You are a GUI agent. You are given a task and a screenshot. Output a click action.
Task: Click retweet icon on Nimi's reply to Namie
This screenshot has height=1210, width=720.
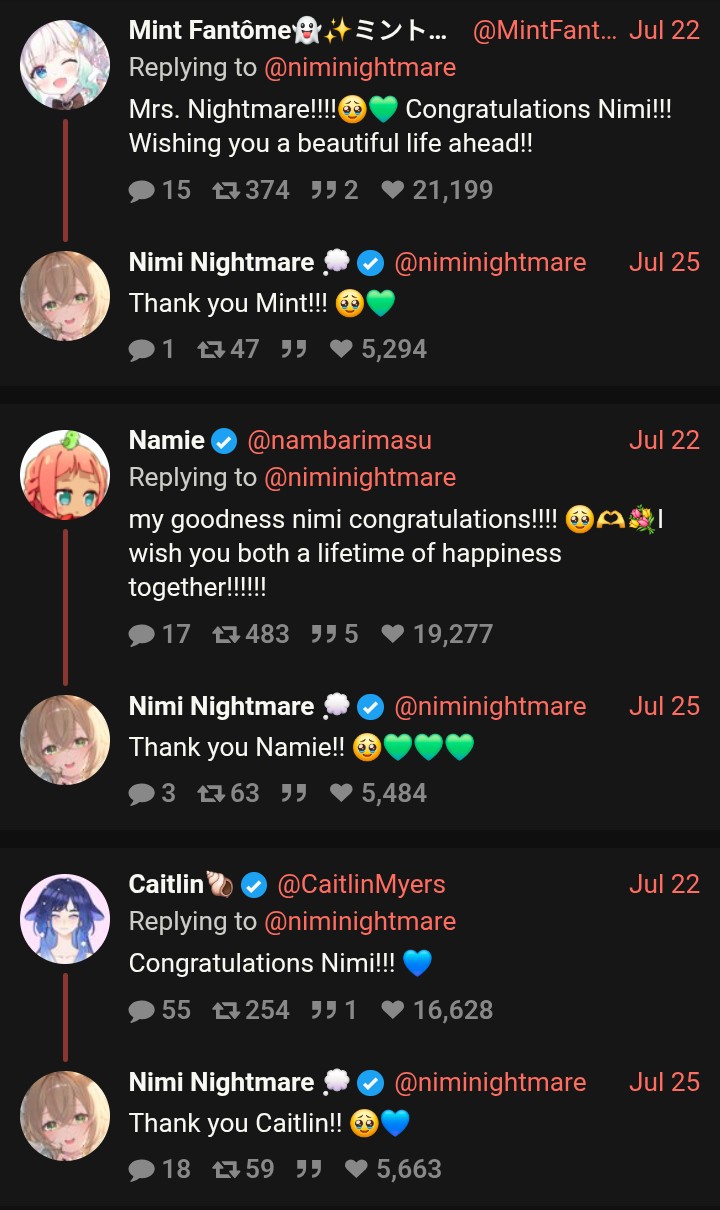pyautogui.click(x=210, y=793)
